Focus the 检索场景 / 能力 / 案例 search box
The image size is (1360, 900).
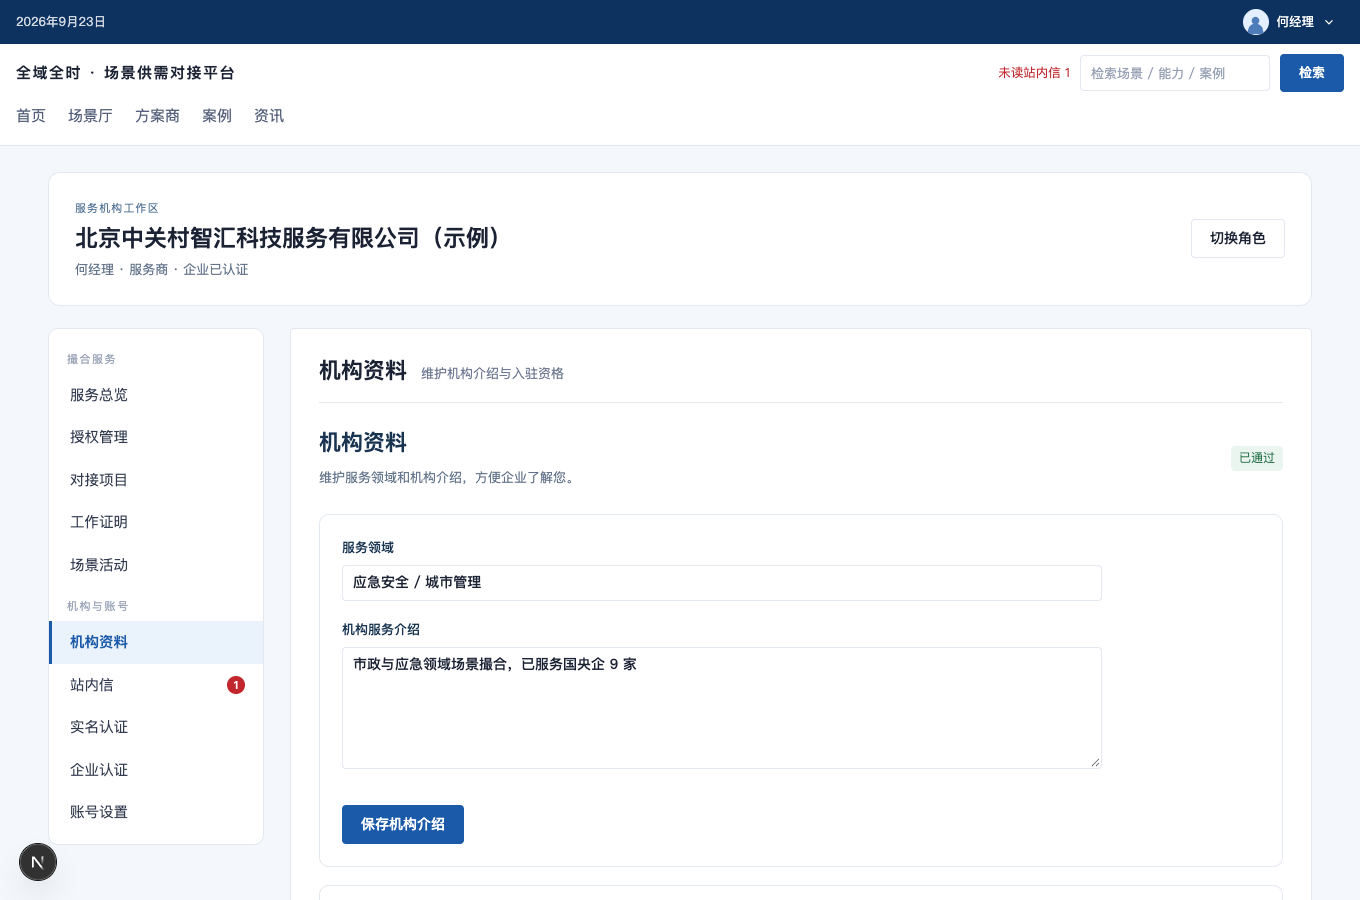[1175, 73]
